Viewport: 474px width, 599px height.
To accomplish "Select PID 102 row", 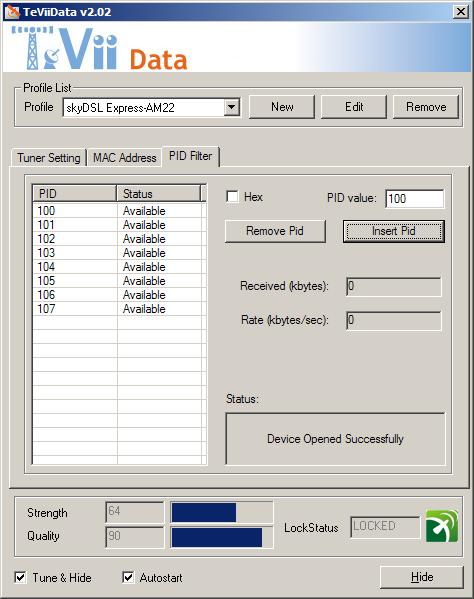I will [x=119, y=239].
